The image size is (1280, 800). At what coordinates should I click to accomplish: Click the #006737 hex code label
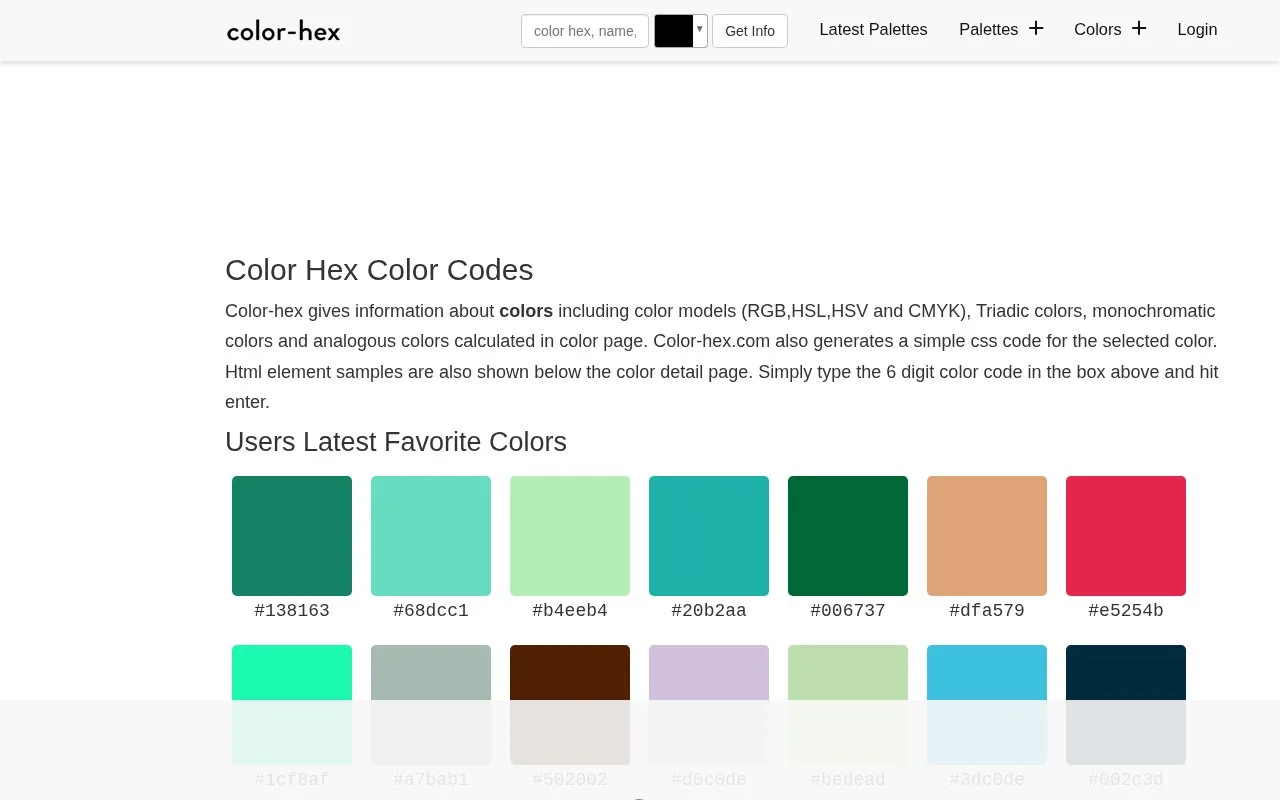click(848, 610)
